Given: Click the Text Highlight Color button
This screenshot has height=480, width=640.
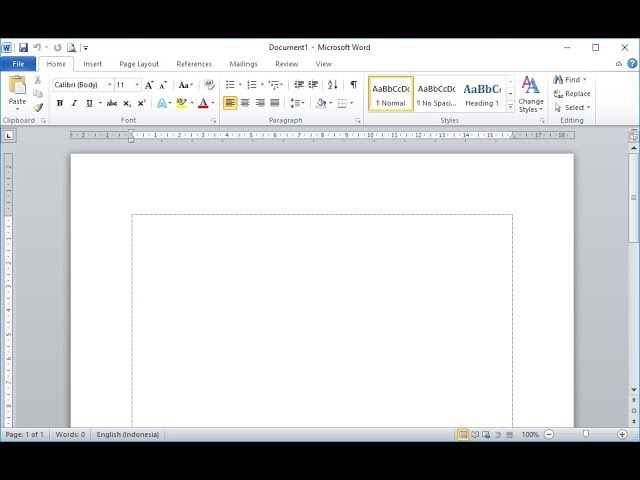Looking at the screenshot, I should point(181,103).
